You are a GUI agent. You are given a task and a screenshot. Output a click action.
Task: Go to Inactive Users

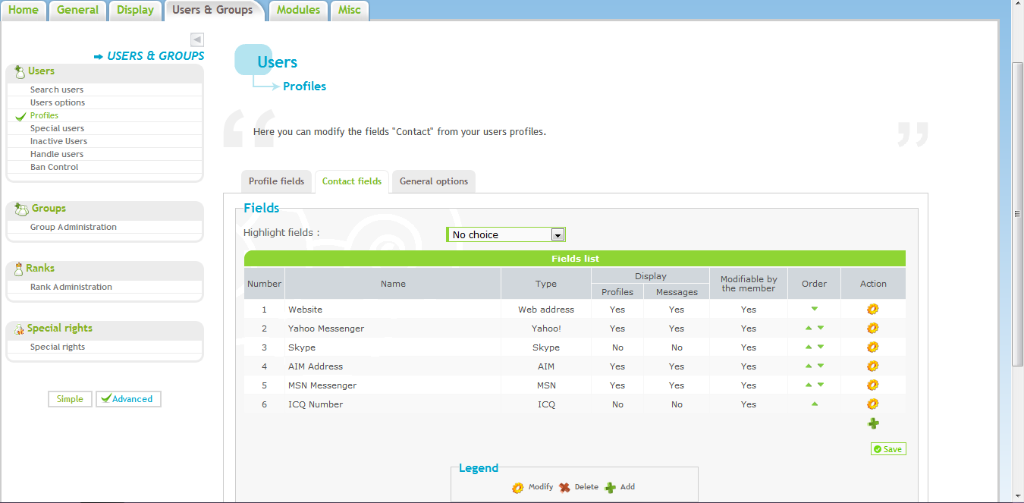tap(58, 141)
